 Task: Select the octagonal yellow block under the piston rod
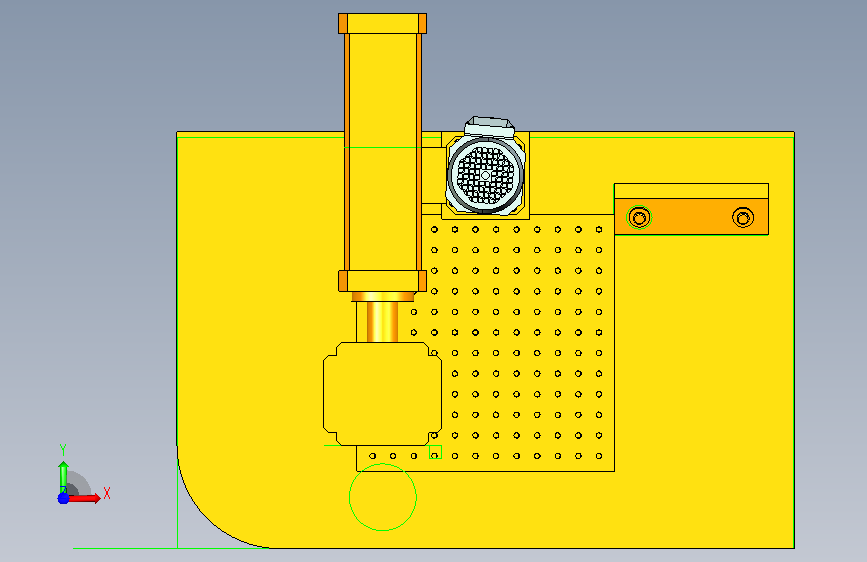click(383, 394)
